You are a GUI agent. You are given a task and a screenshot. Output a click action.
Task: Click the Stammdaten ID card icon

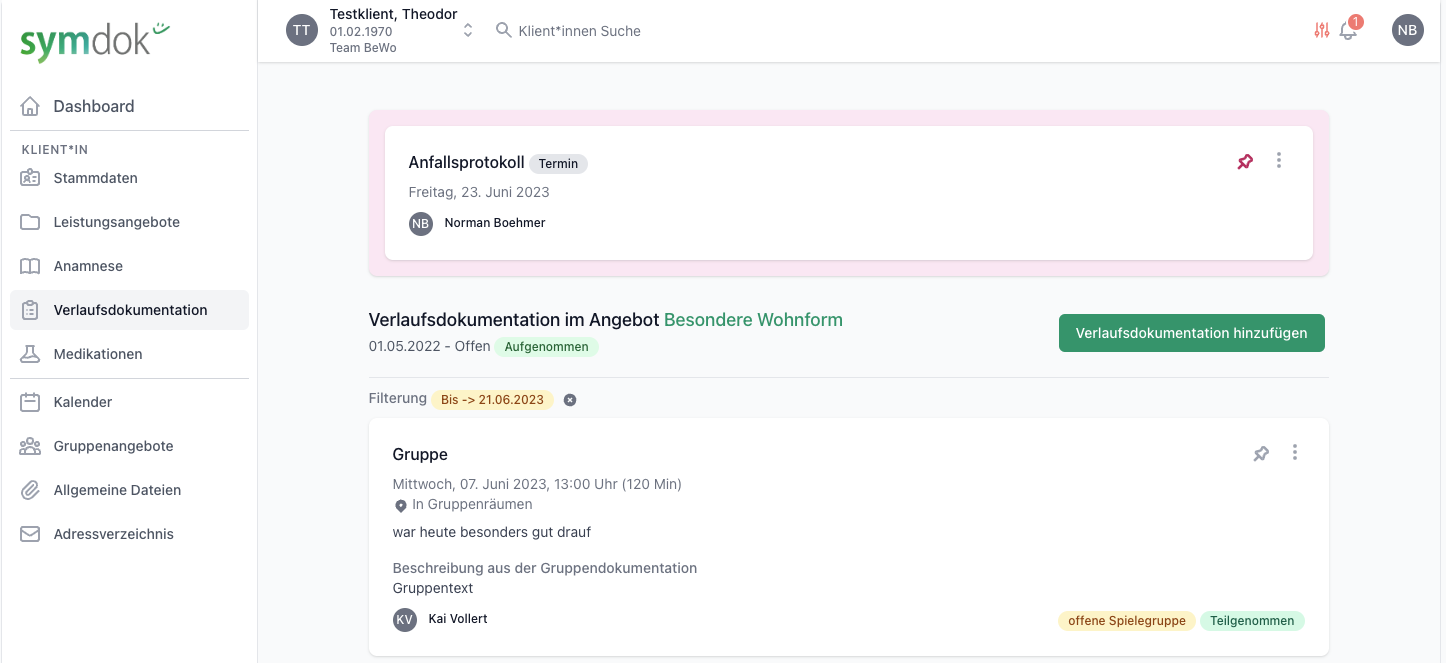coord(30,178)
